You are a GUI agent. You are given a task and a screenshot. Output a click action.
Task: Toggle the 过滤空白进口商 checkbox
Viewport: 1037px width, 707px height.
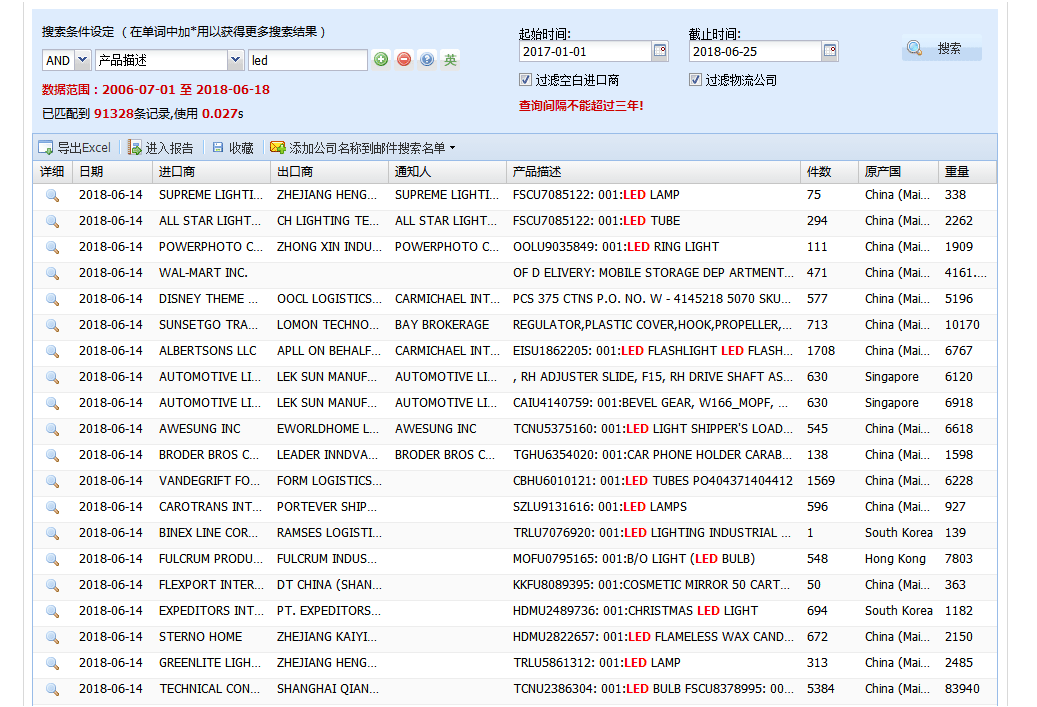[x=525, y=80]
